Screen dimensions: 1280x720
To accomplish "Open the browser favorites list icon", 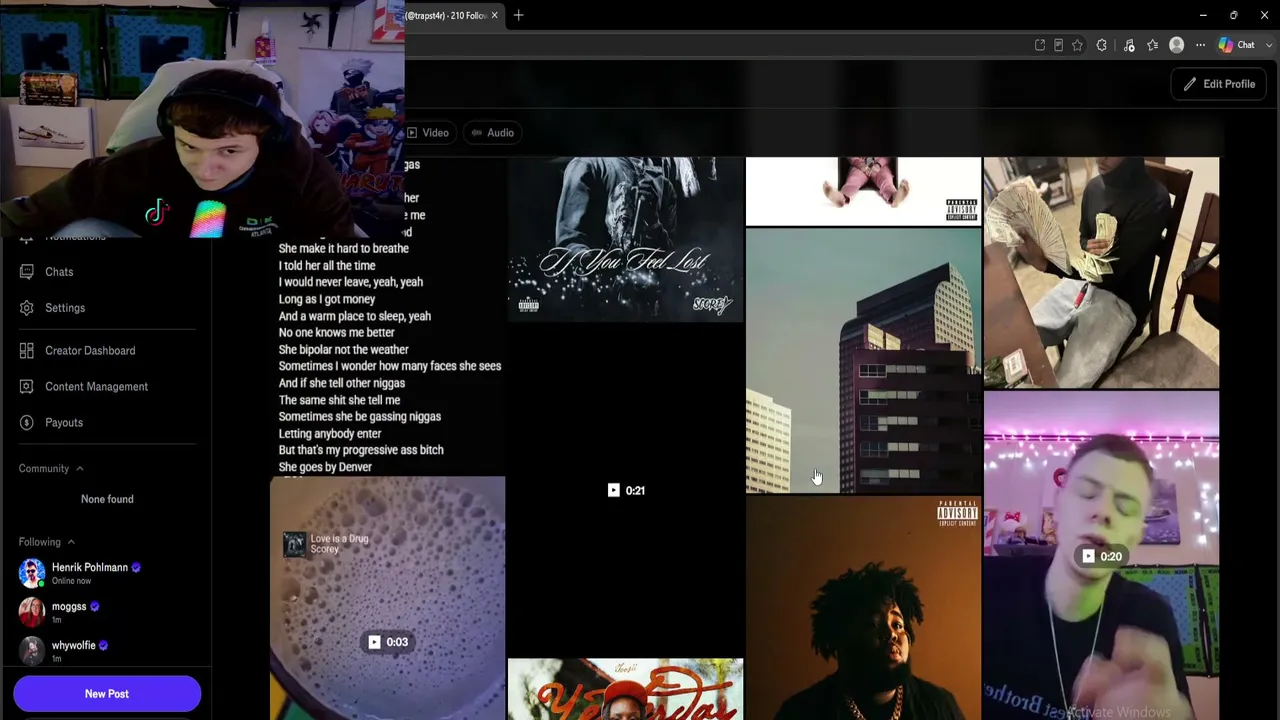I will point(1153,45).
